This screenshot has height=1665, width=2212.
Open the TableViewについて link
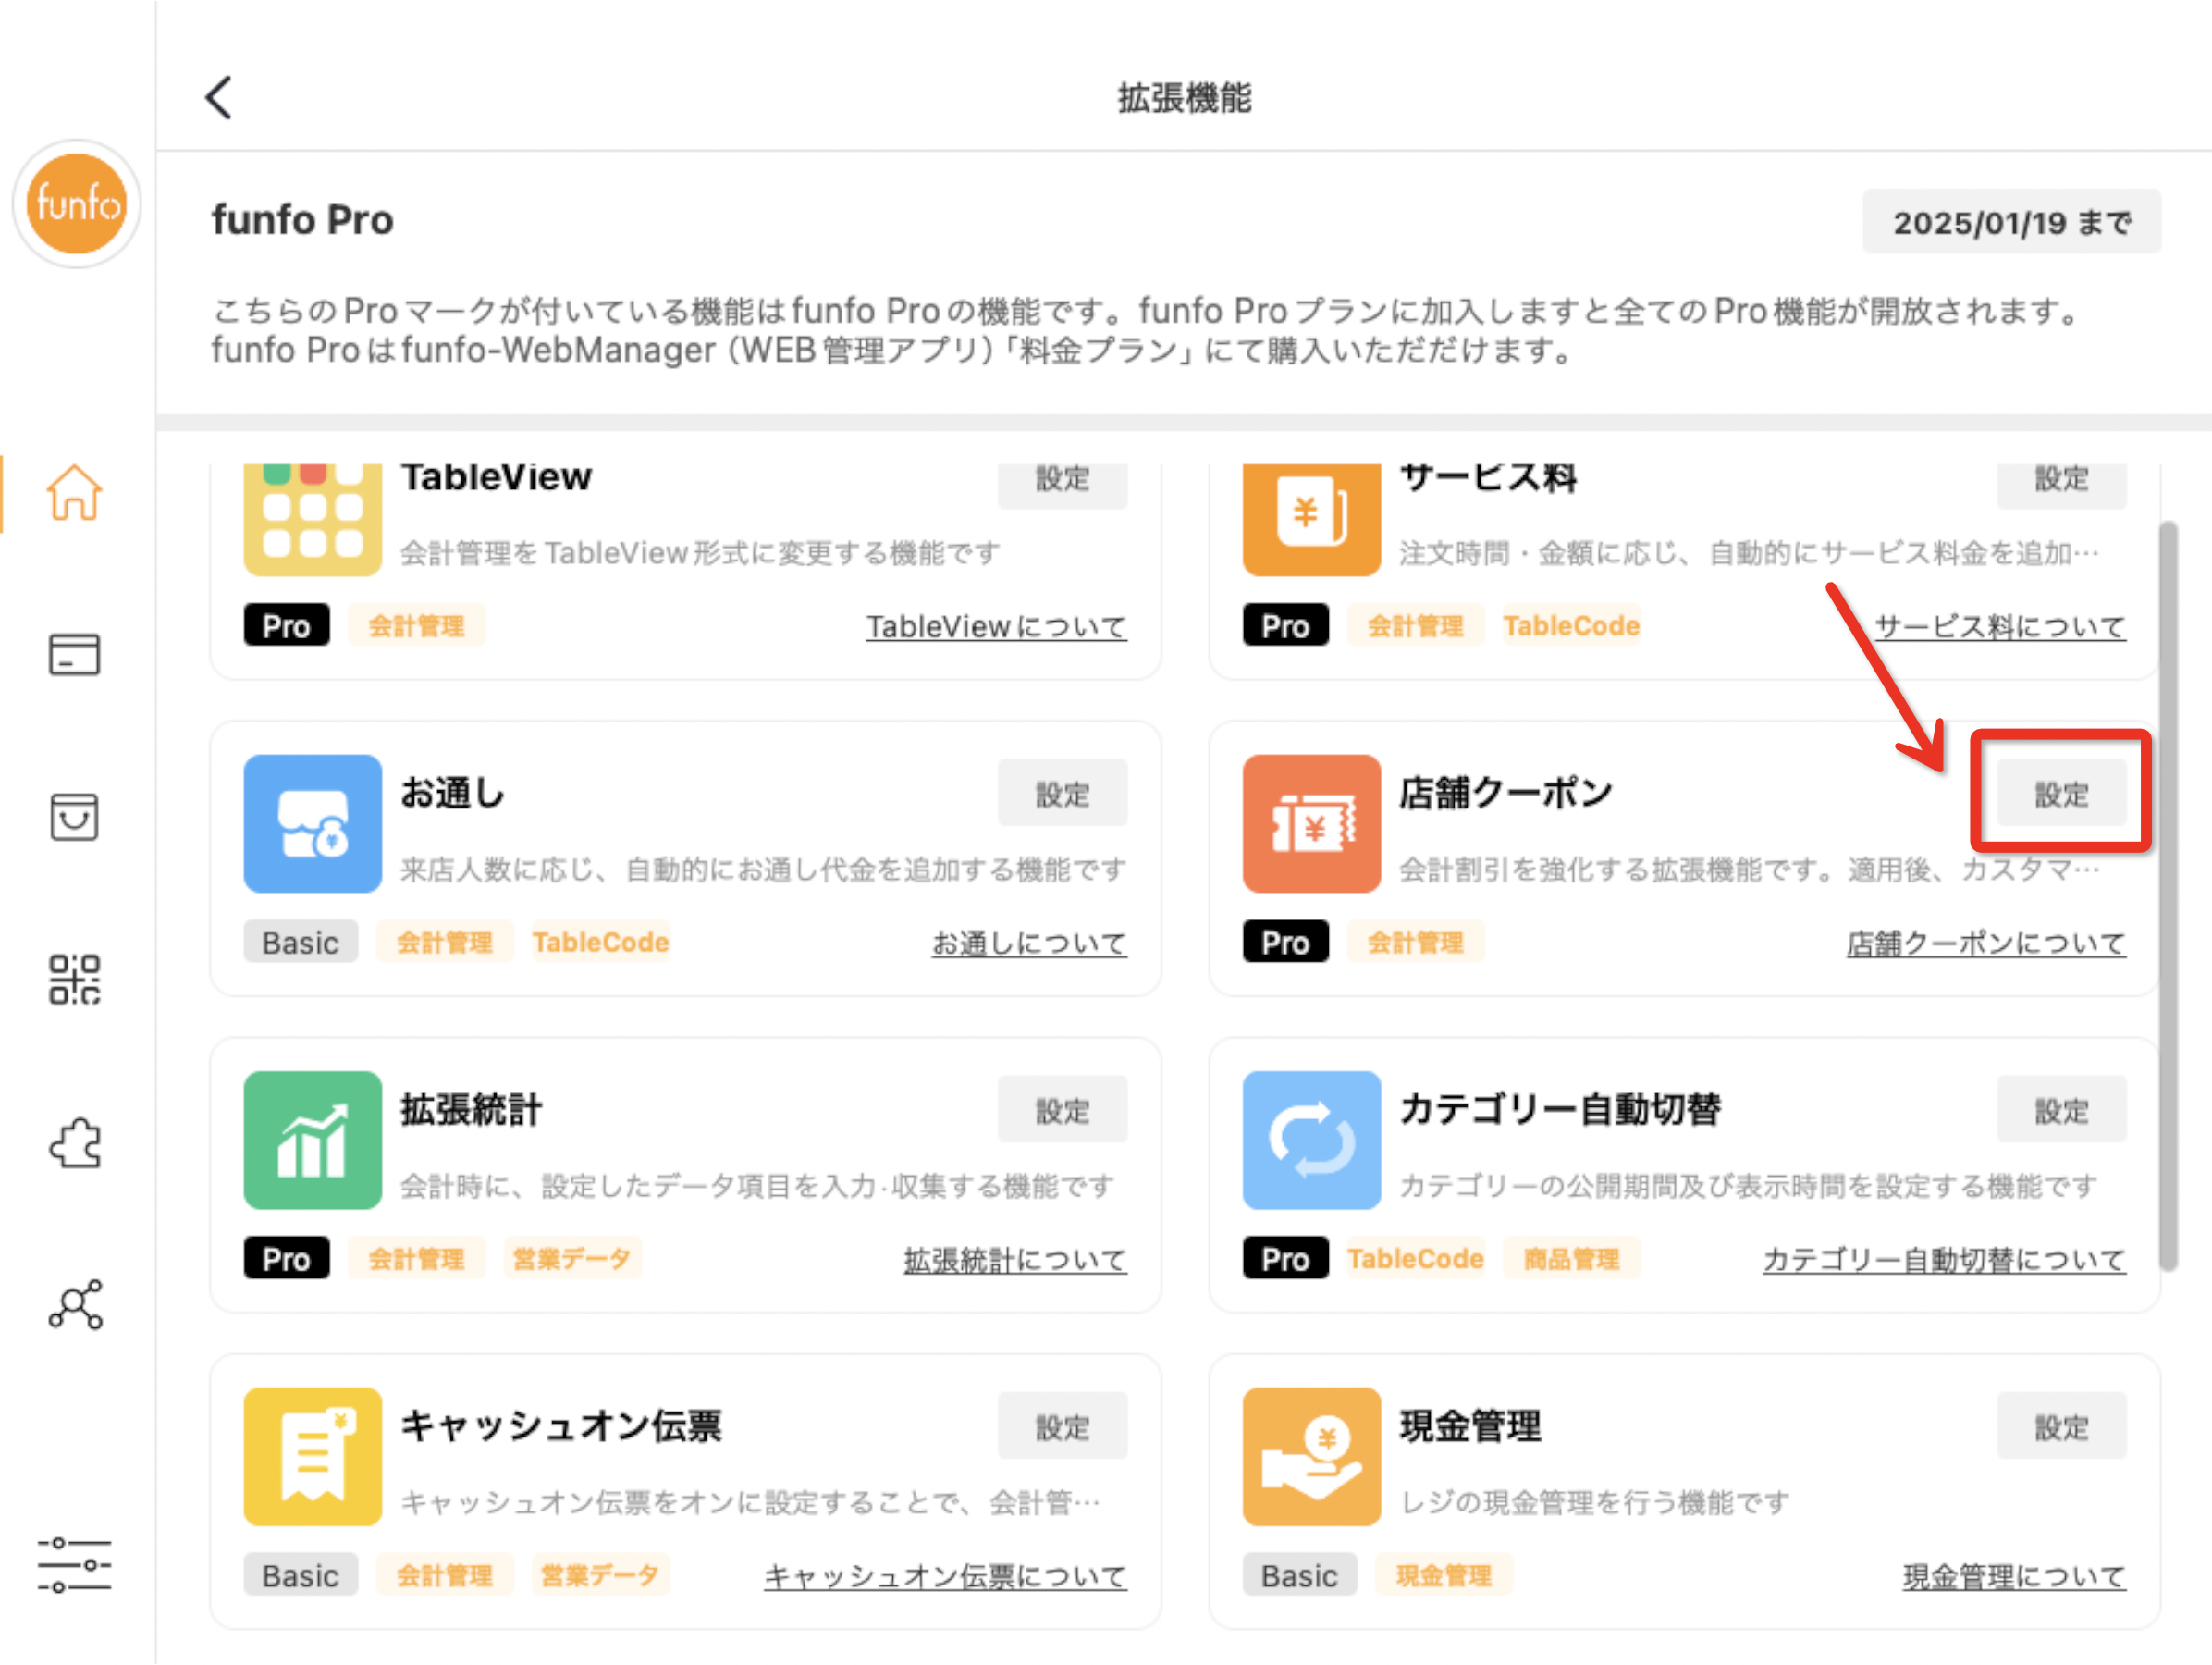click(996, 627)
